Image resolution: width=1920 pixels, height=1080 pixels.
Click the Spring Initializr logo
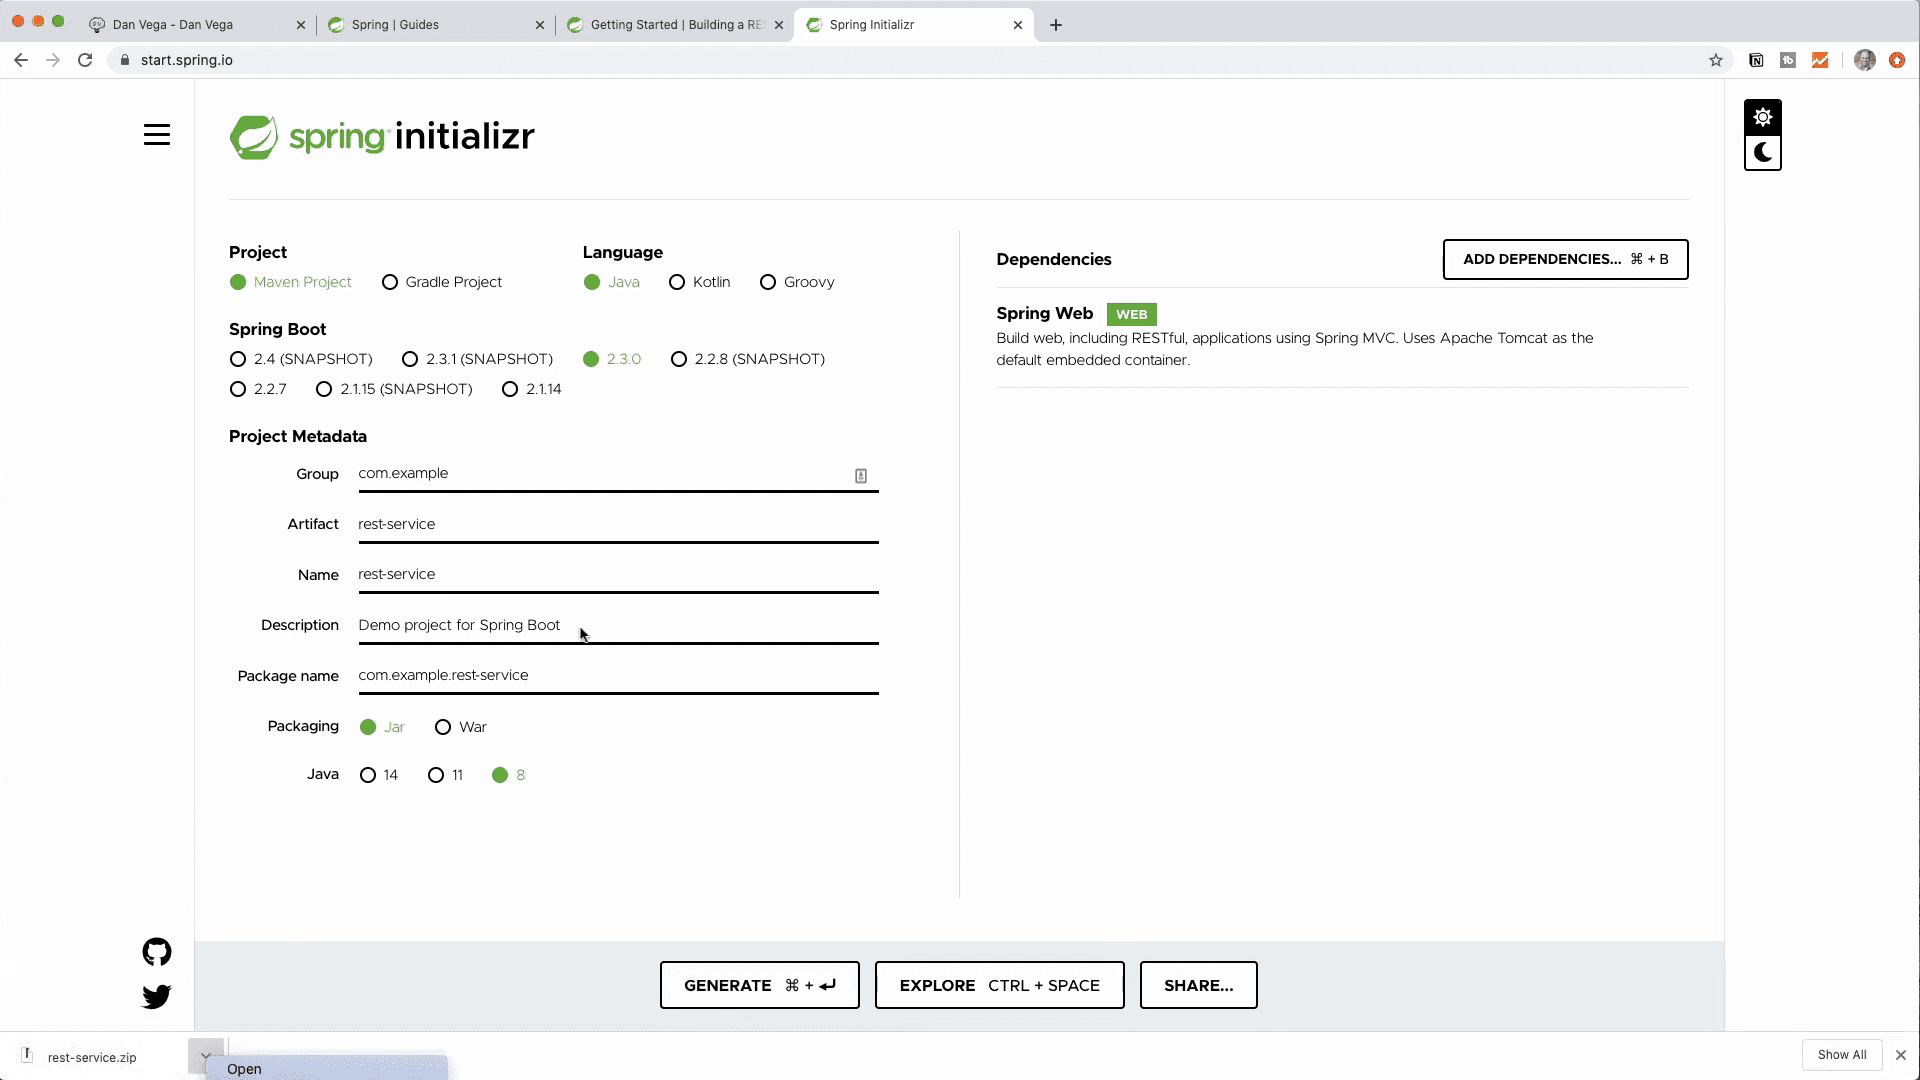382,136
